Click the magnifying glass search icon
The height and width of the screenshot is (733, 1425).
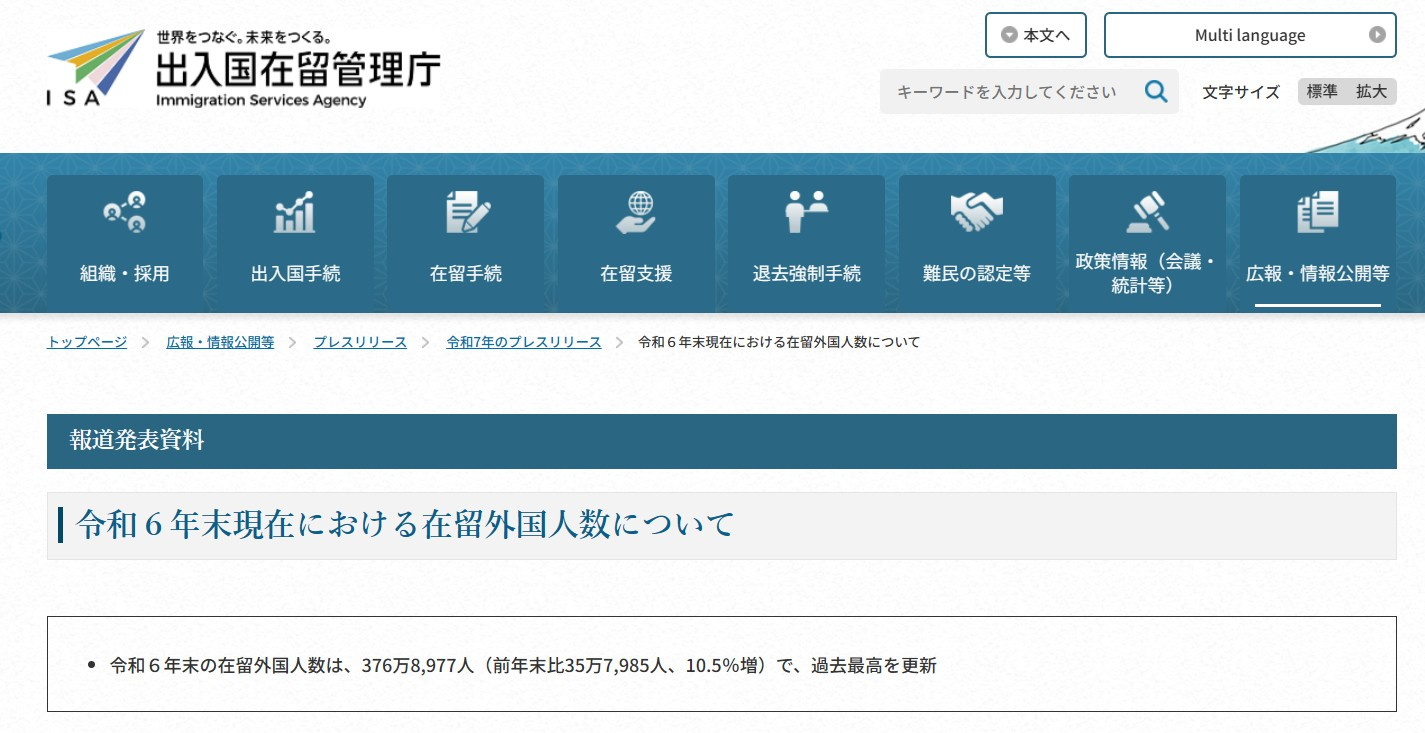[1156, 92]
